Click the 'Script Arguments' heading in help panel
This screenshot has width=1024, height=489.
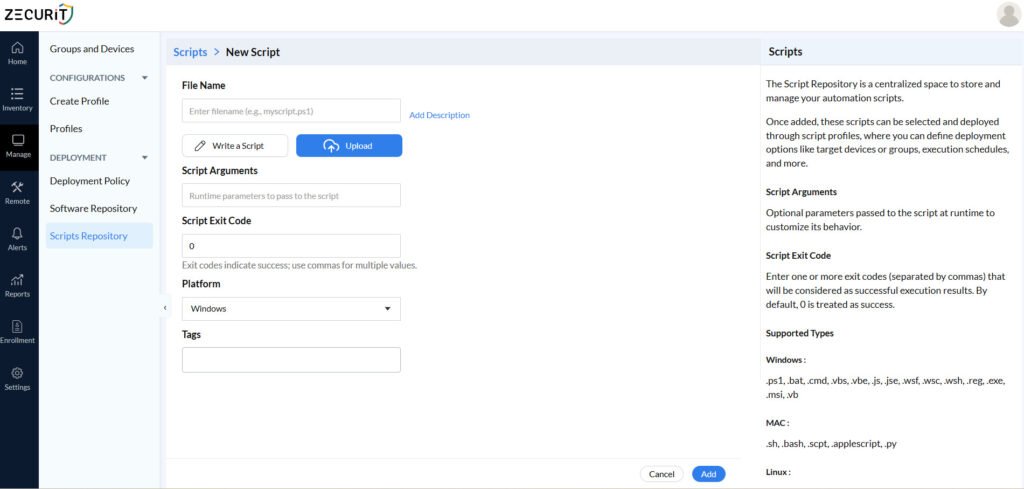801,192
